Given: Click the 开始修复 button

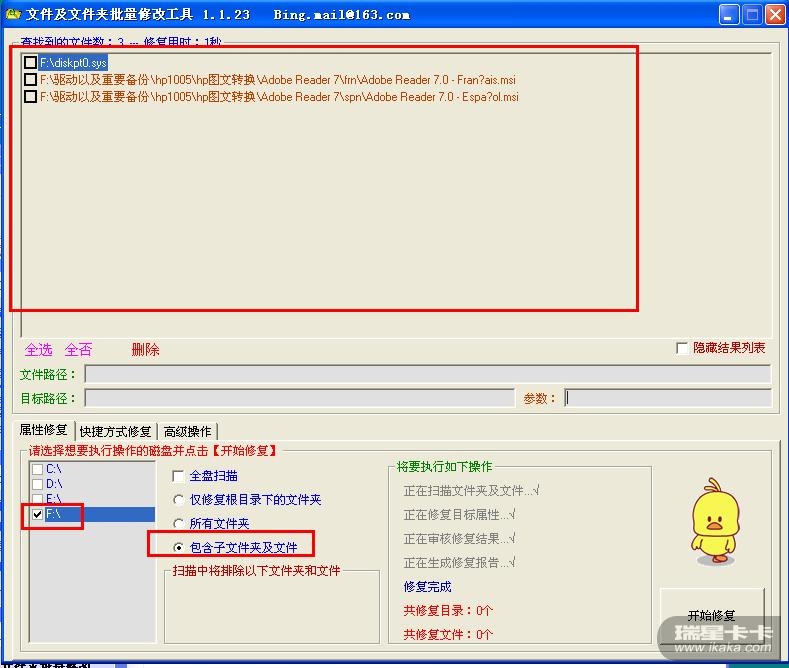Looking at the screenshot, I should (x=712, y=616).
